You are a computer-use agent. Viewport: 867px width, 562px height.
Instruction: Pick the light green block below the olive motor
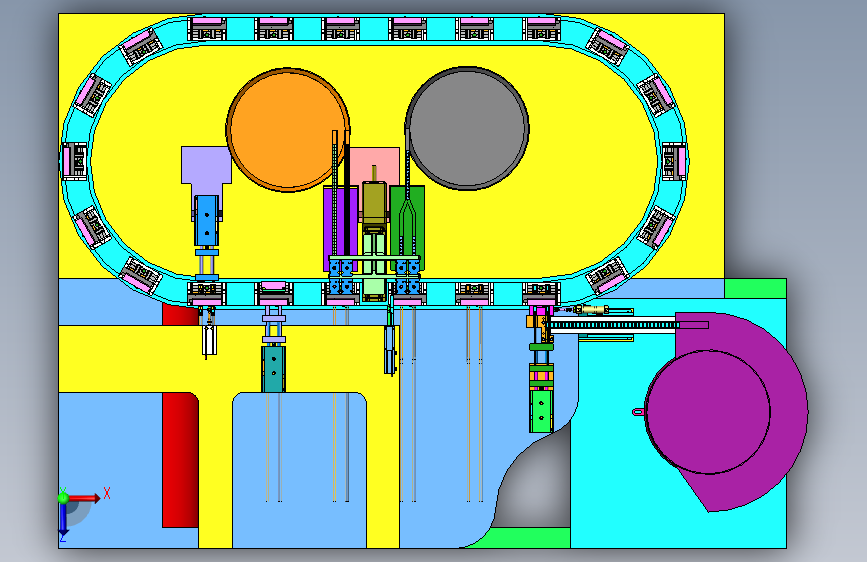(374, 289)
